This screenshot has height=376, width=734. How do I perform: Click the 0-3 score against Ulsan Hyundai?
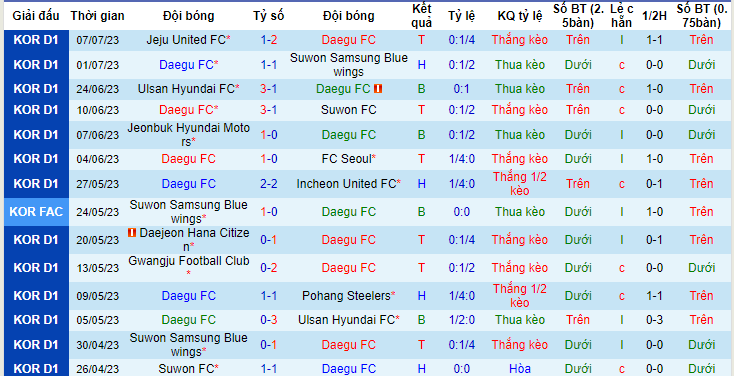point(269,320)
